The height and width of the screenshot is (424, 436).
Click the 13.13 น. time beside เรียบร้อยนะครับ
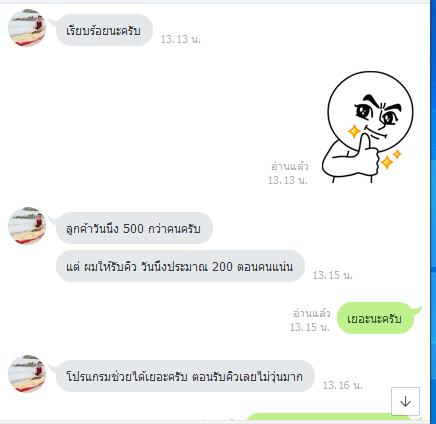[181, 39]
